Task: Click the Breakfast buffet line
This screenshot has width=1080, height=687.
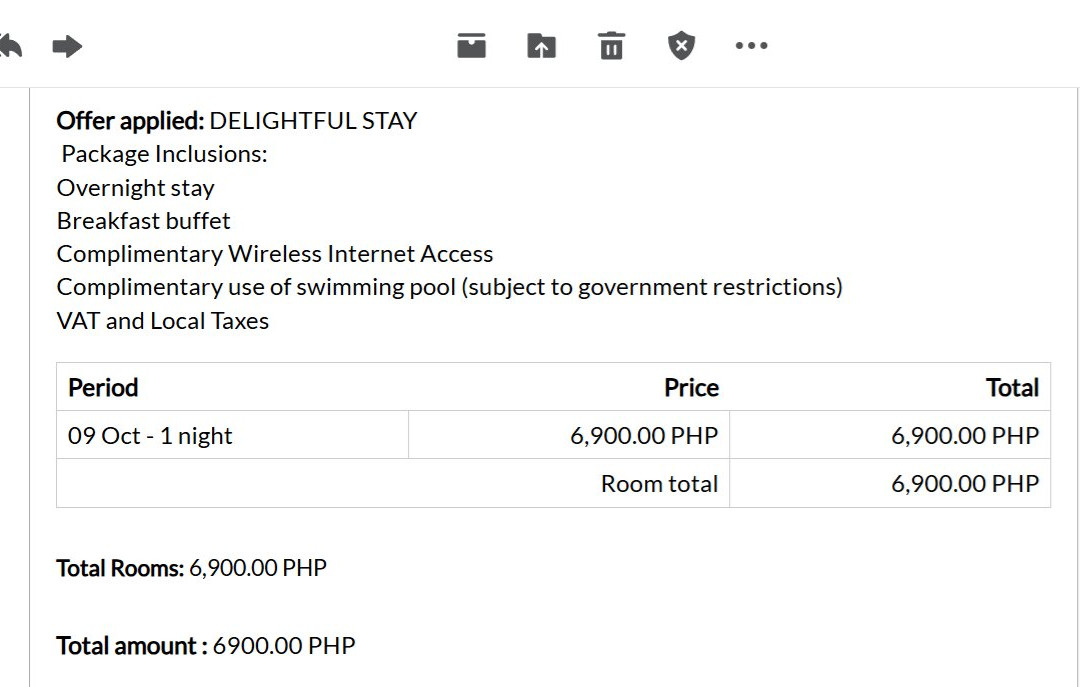Action: tap(143, 221)
